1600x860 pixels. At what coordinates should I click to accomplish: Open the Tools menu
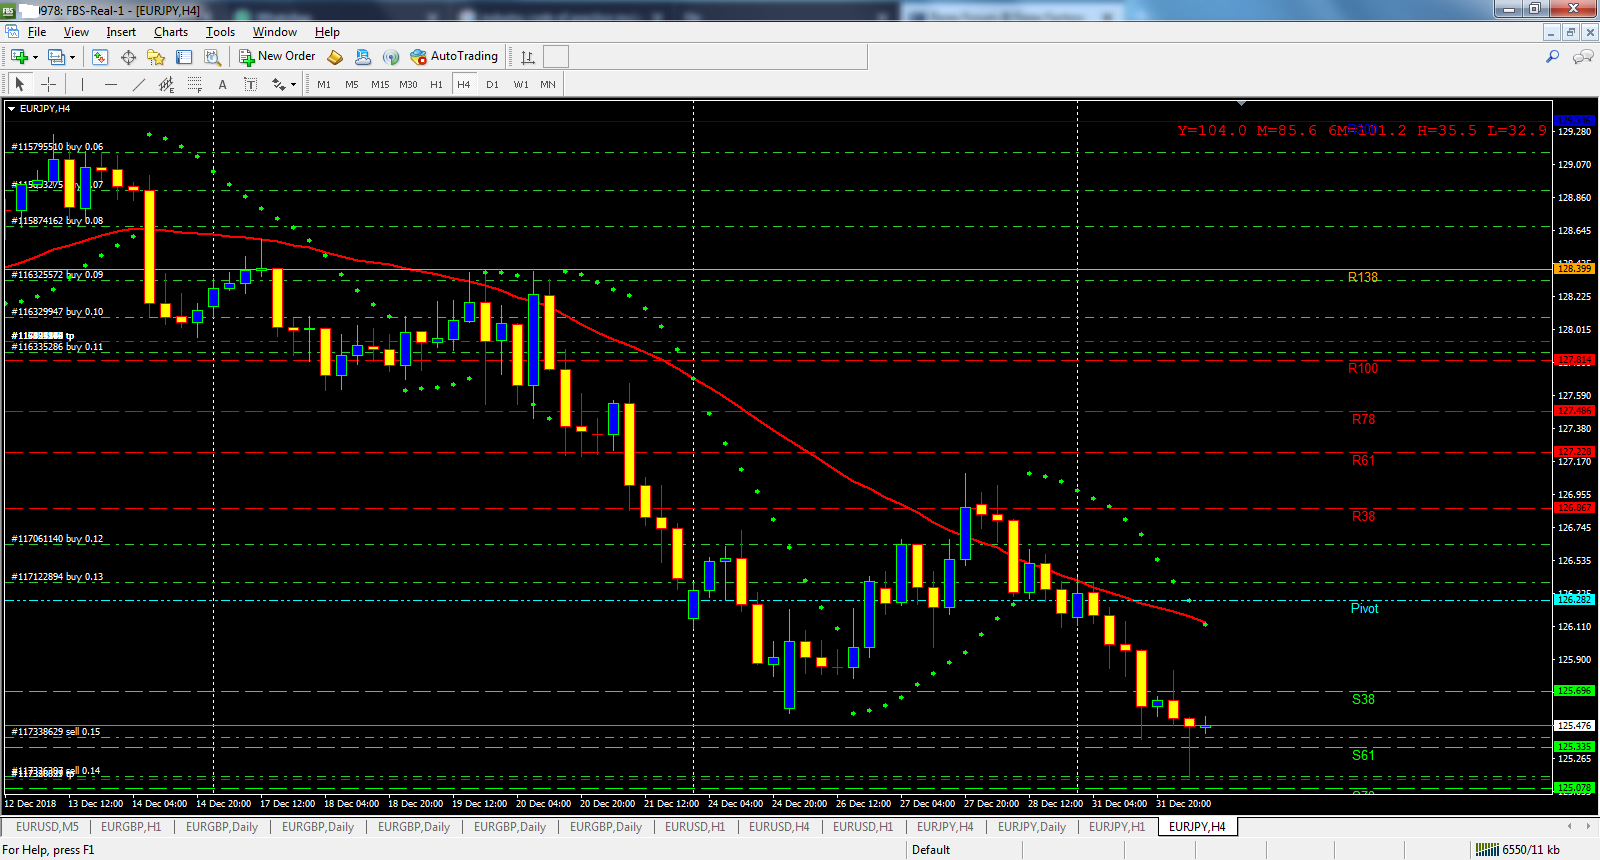point(220,32)
